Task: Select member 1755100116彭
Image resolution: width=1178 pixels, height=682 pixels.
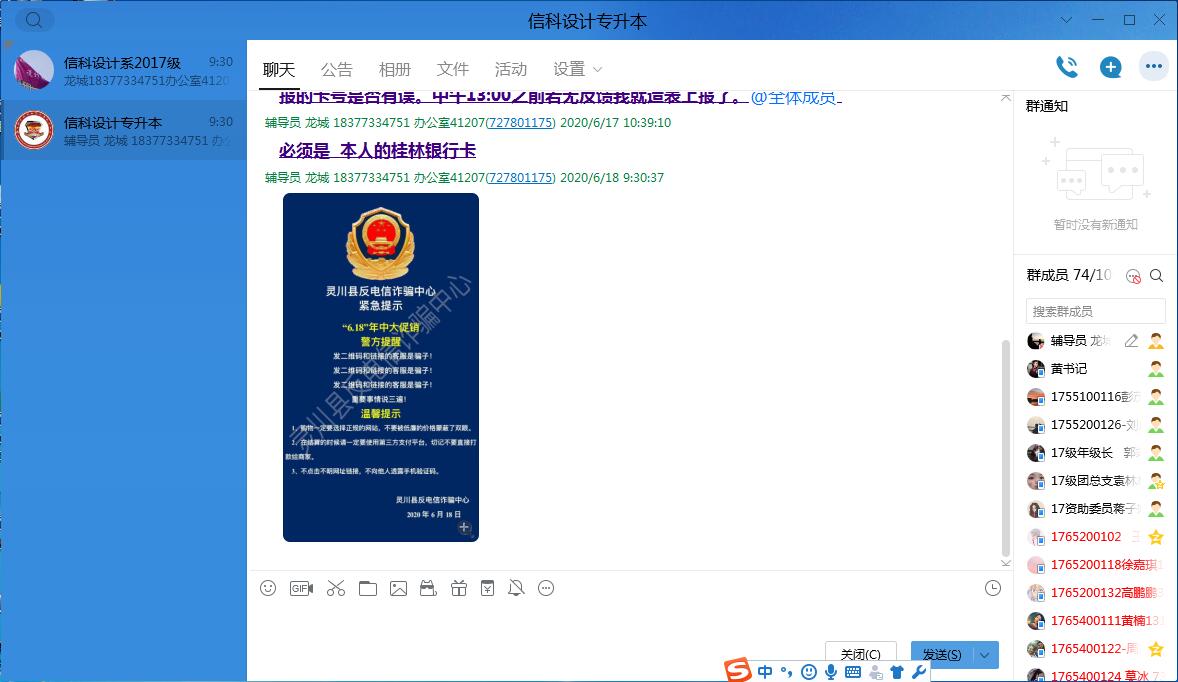Action: (x=1095, y=397)
